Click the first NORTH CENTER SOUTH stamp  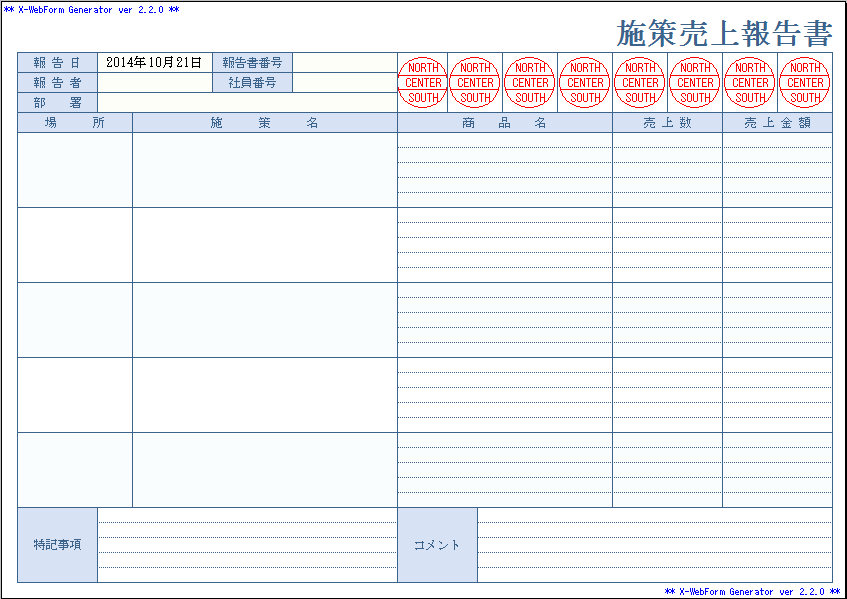click(x=423, y=82)
